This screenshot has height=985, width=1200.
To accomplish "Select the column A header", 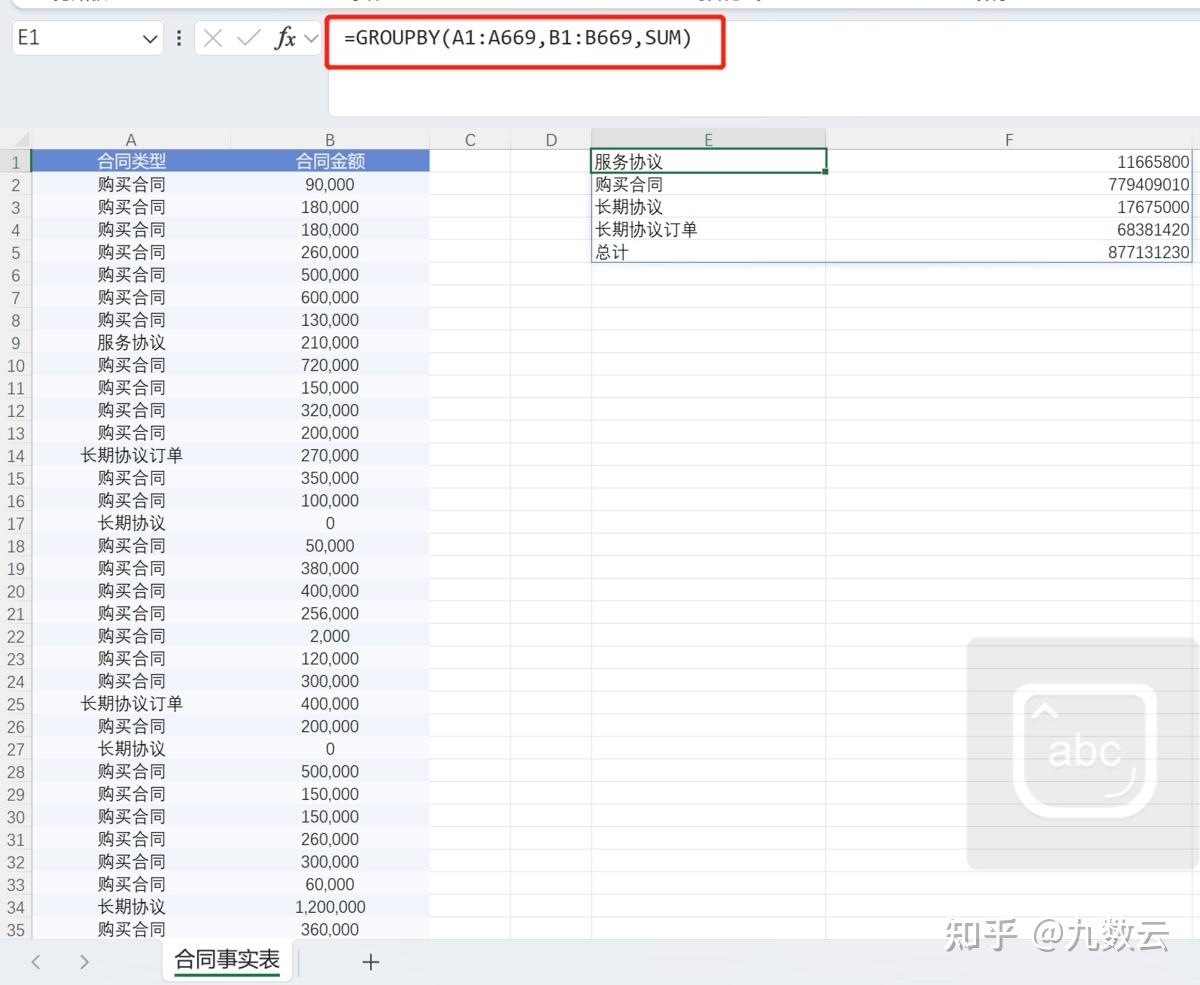I will [131, 139].
